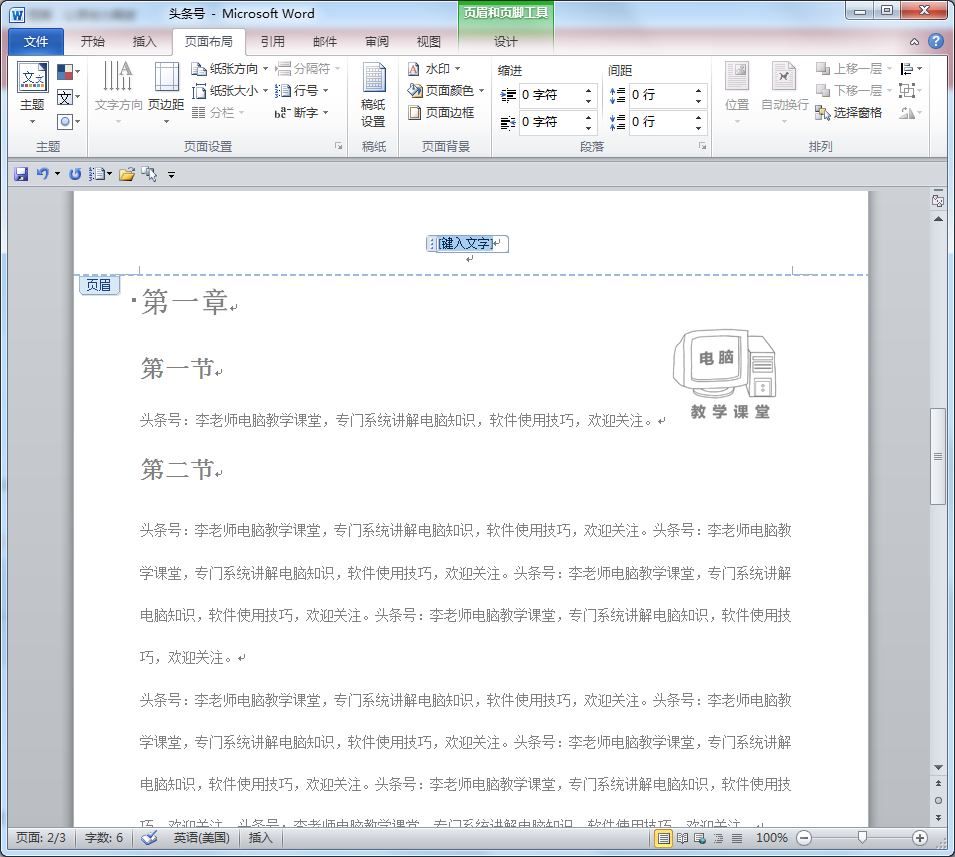Toggle the Insert (插入) overtype mode
Screen dimensions: 955x857
261,838
